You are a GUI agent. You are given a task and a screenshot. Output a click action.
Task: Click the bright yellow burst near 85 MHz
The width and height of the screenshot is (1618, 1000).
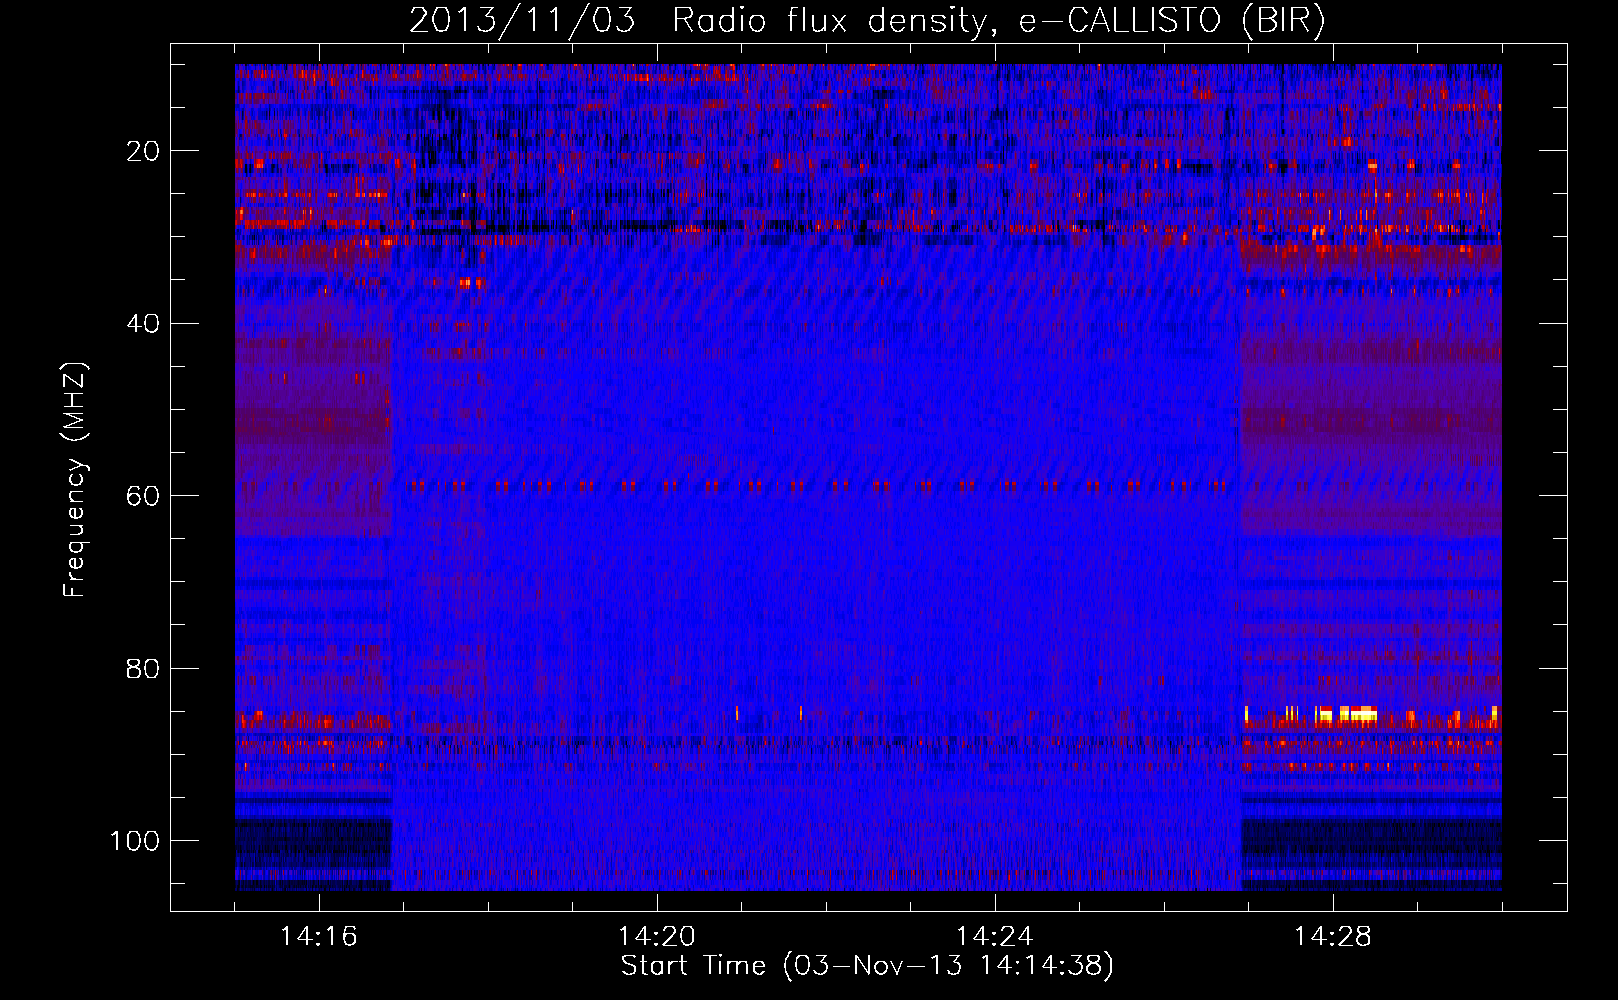(x=1348, y=714)
